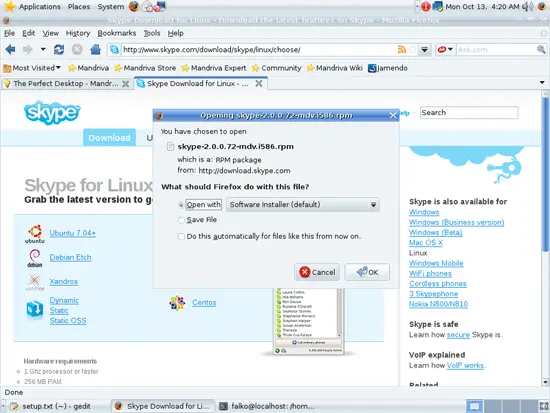Expand the back/forward history dropdown arrow
Image resolution: width=550 pixels, height=413 pixels.
(43, 49)
